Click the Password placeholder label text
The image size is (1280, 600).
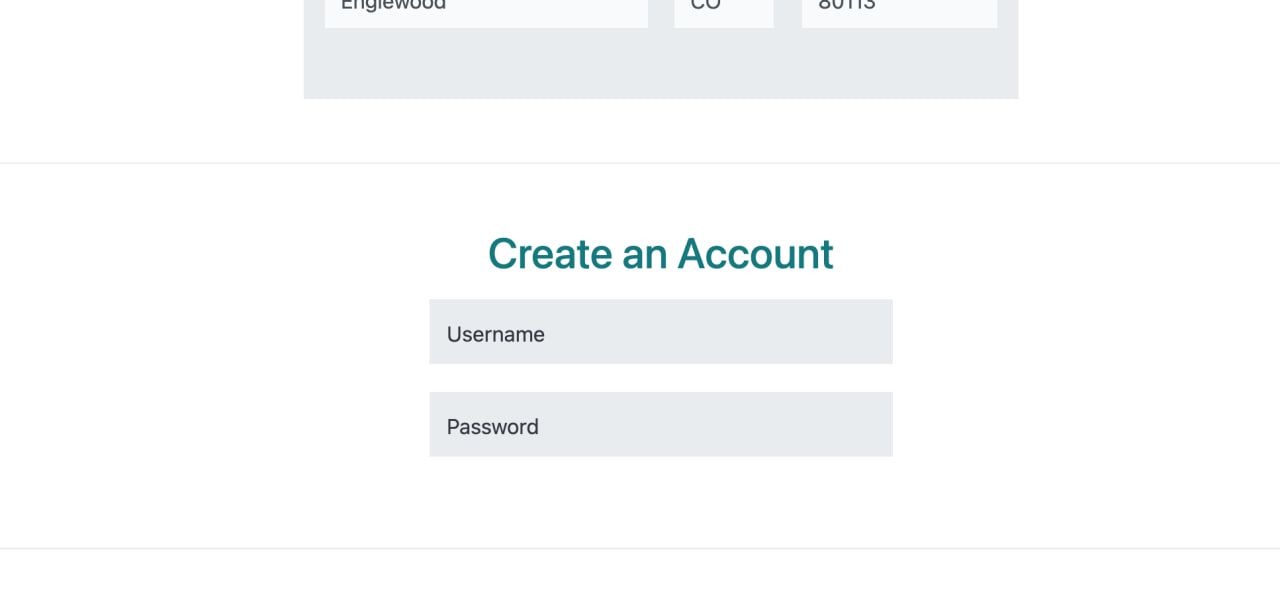pos(493,427)
